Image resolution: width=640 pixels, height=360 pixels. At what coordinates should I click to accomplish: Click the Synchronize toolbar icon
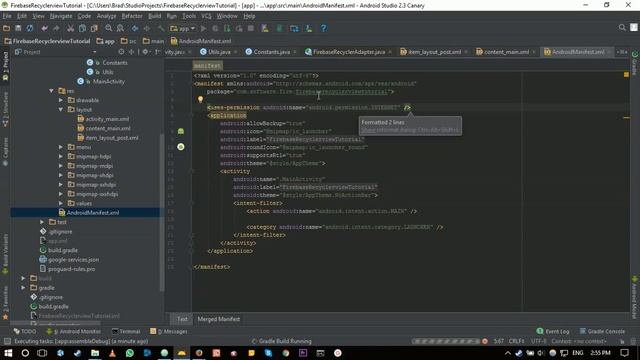pyautogui.click(x=30, y=28)
